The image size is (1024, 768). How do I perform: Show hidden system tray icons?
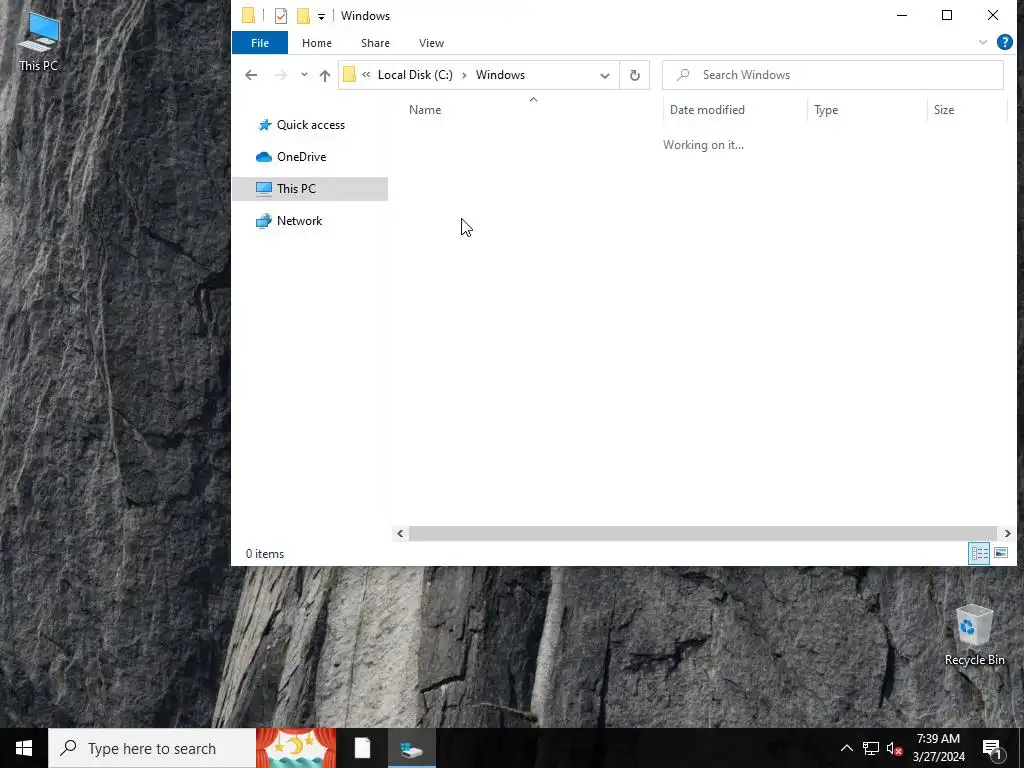(846, 748)
